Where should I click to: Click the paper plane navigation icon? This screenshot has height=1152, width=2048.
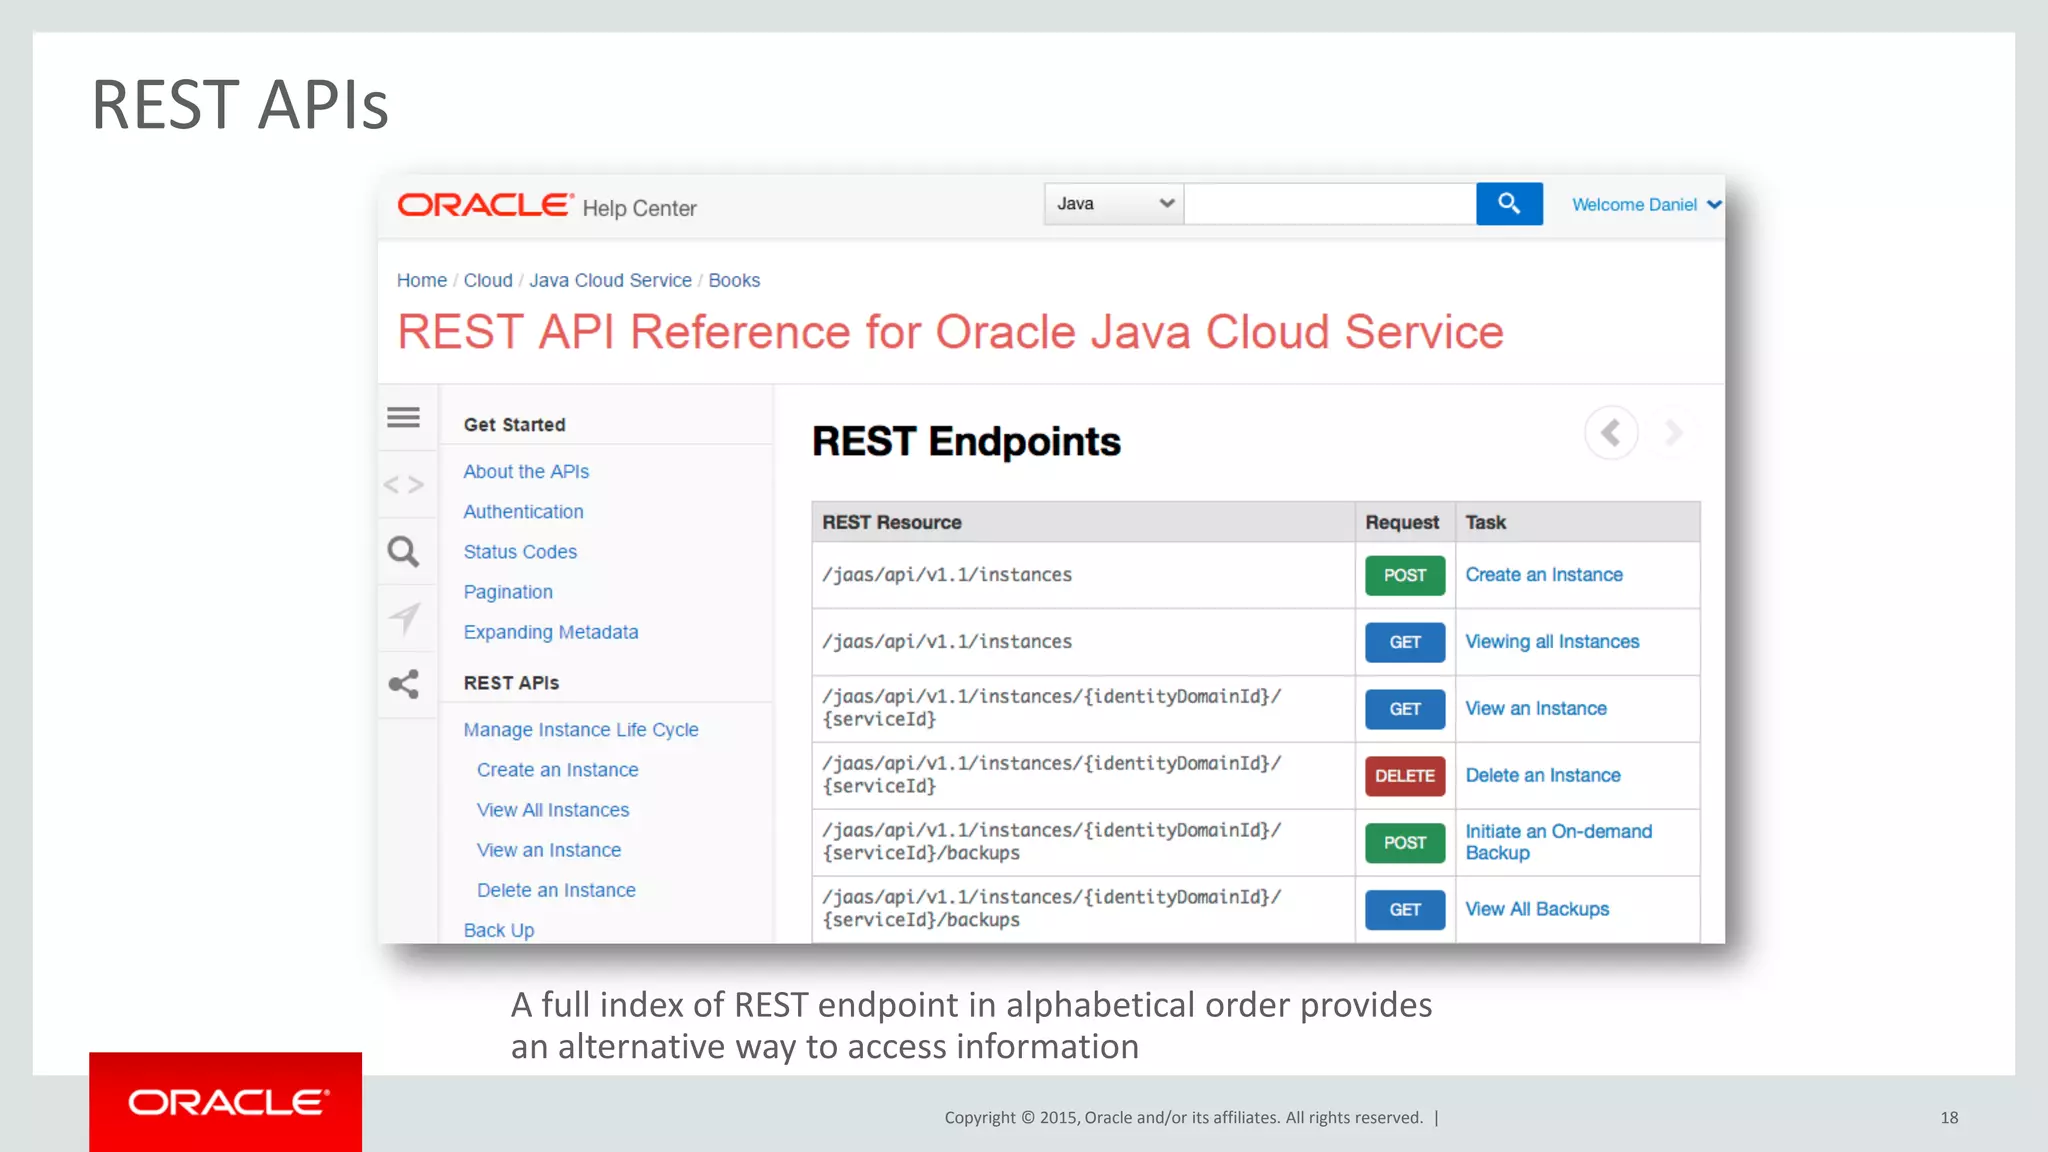pyautogui.click(x=404, y=618)
